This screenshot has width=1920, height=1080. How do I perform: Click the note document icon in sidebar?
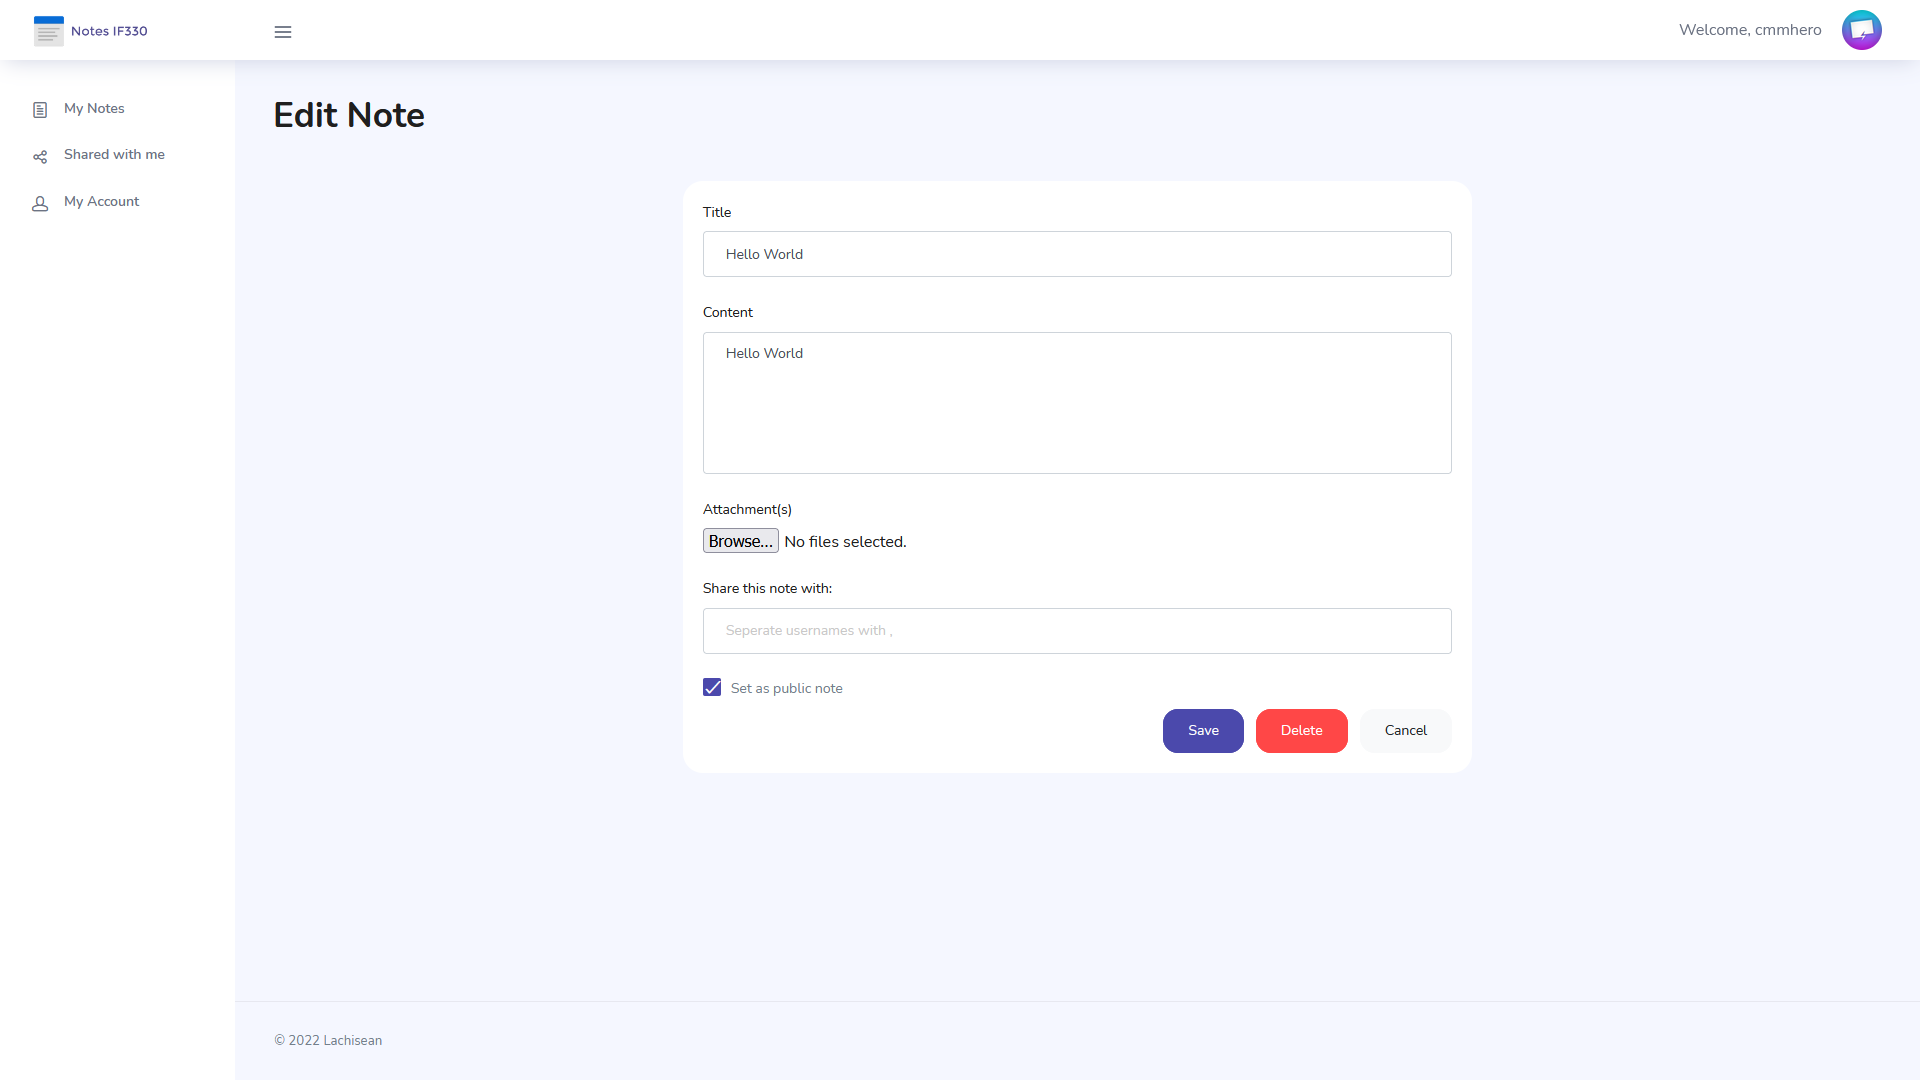(x=40, y=109)
